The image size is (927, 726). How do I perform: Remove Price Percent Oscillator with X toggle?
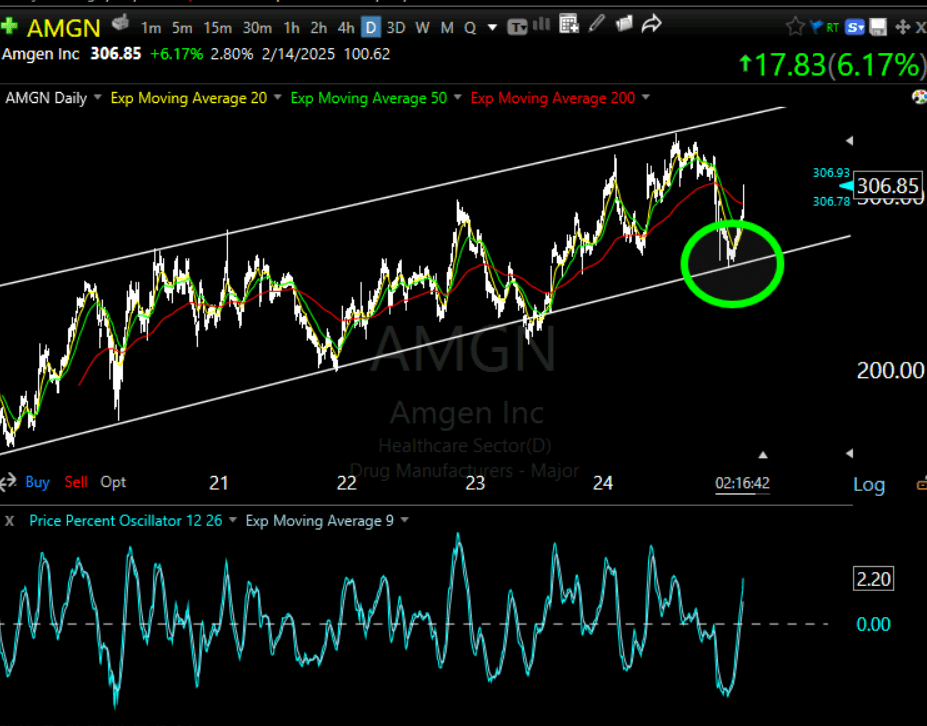[x=9, y=520]
